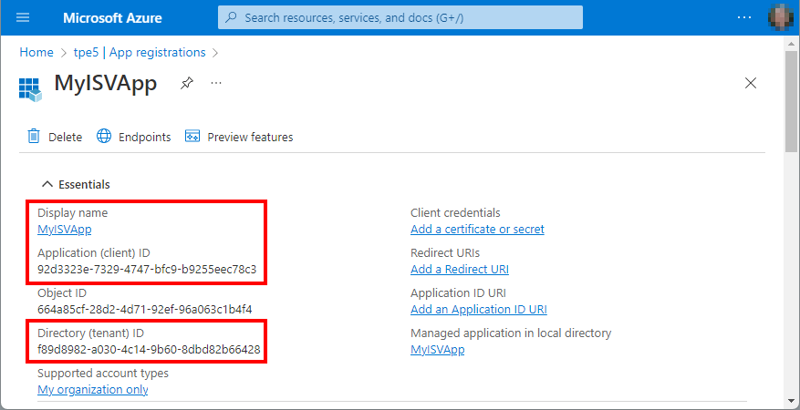800x410 pixels.
Task: Open tpe5 App registrations breadcrumb
Action: coord(140,53)
